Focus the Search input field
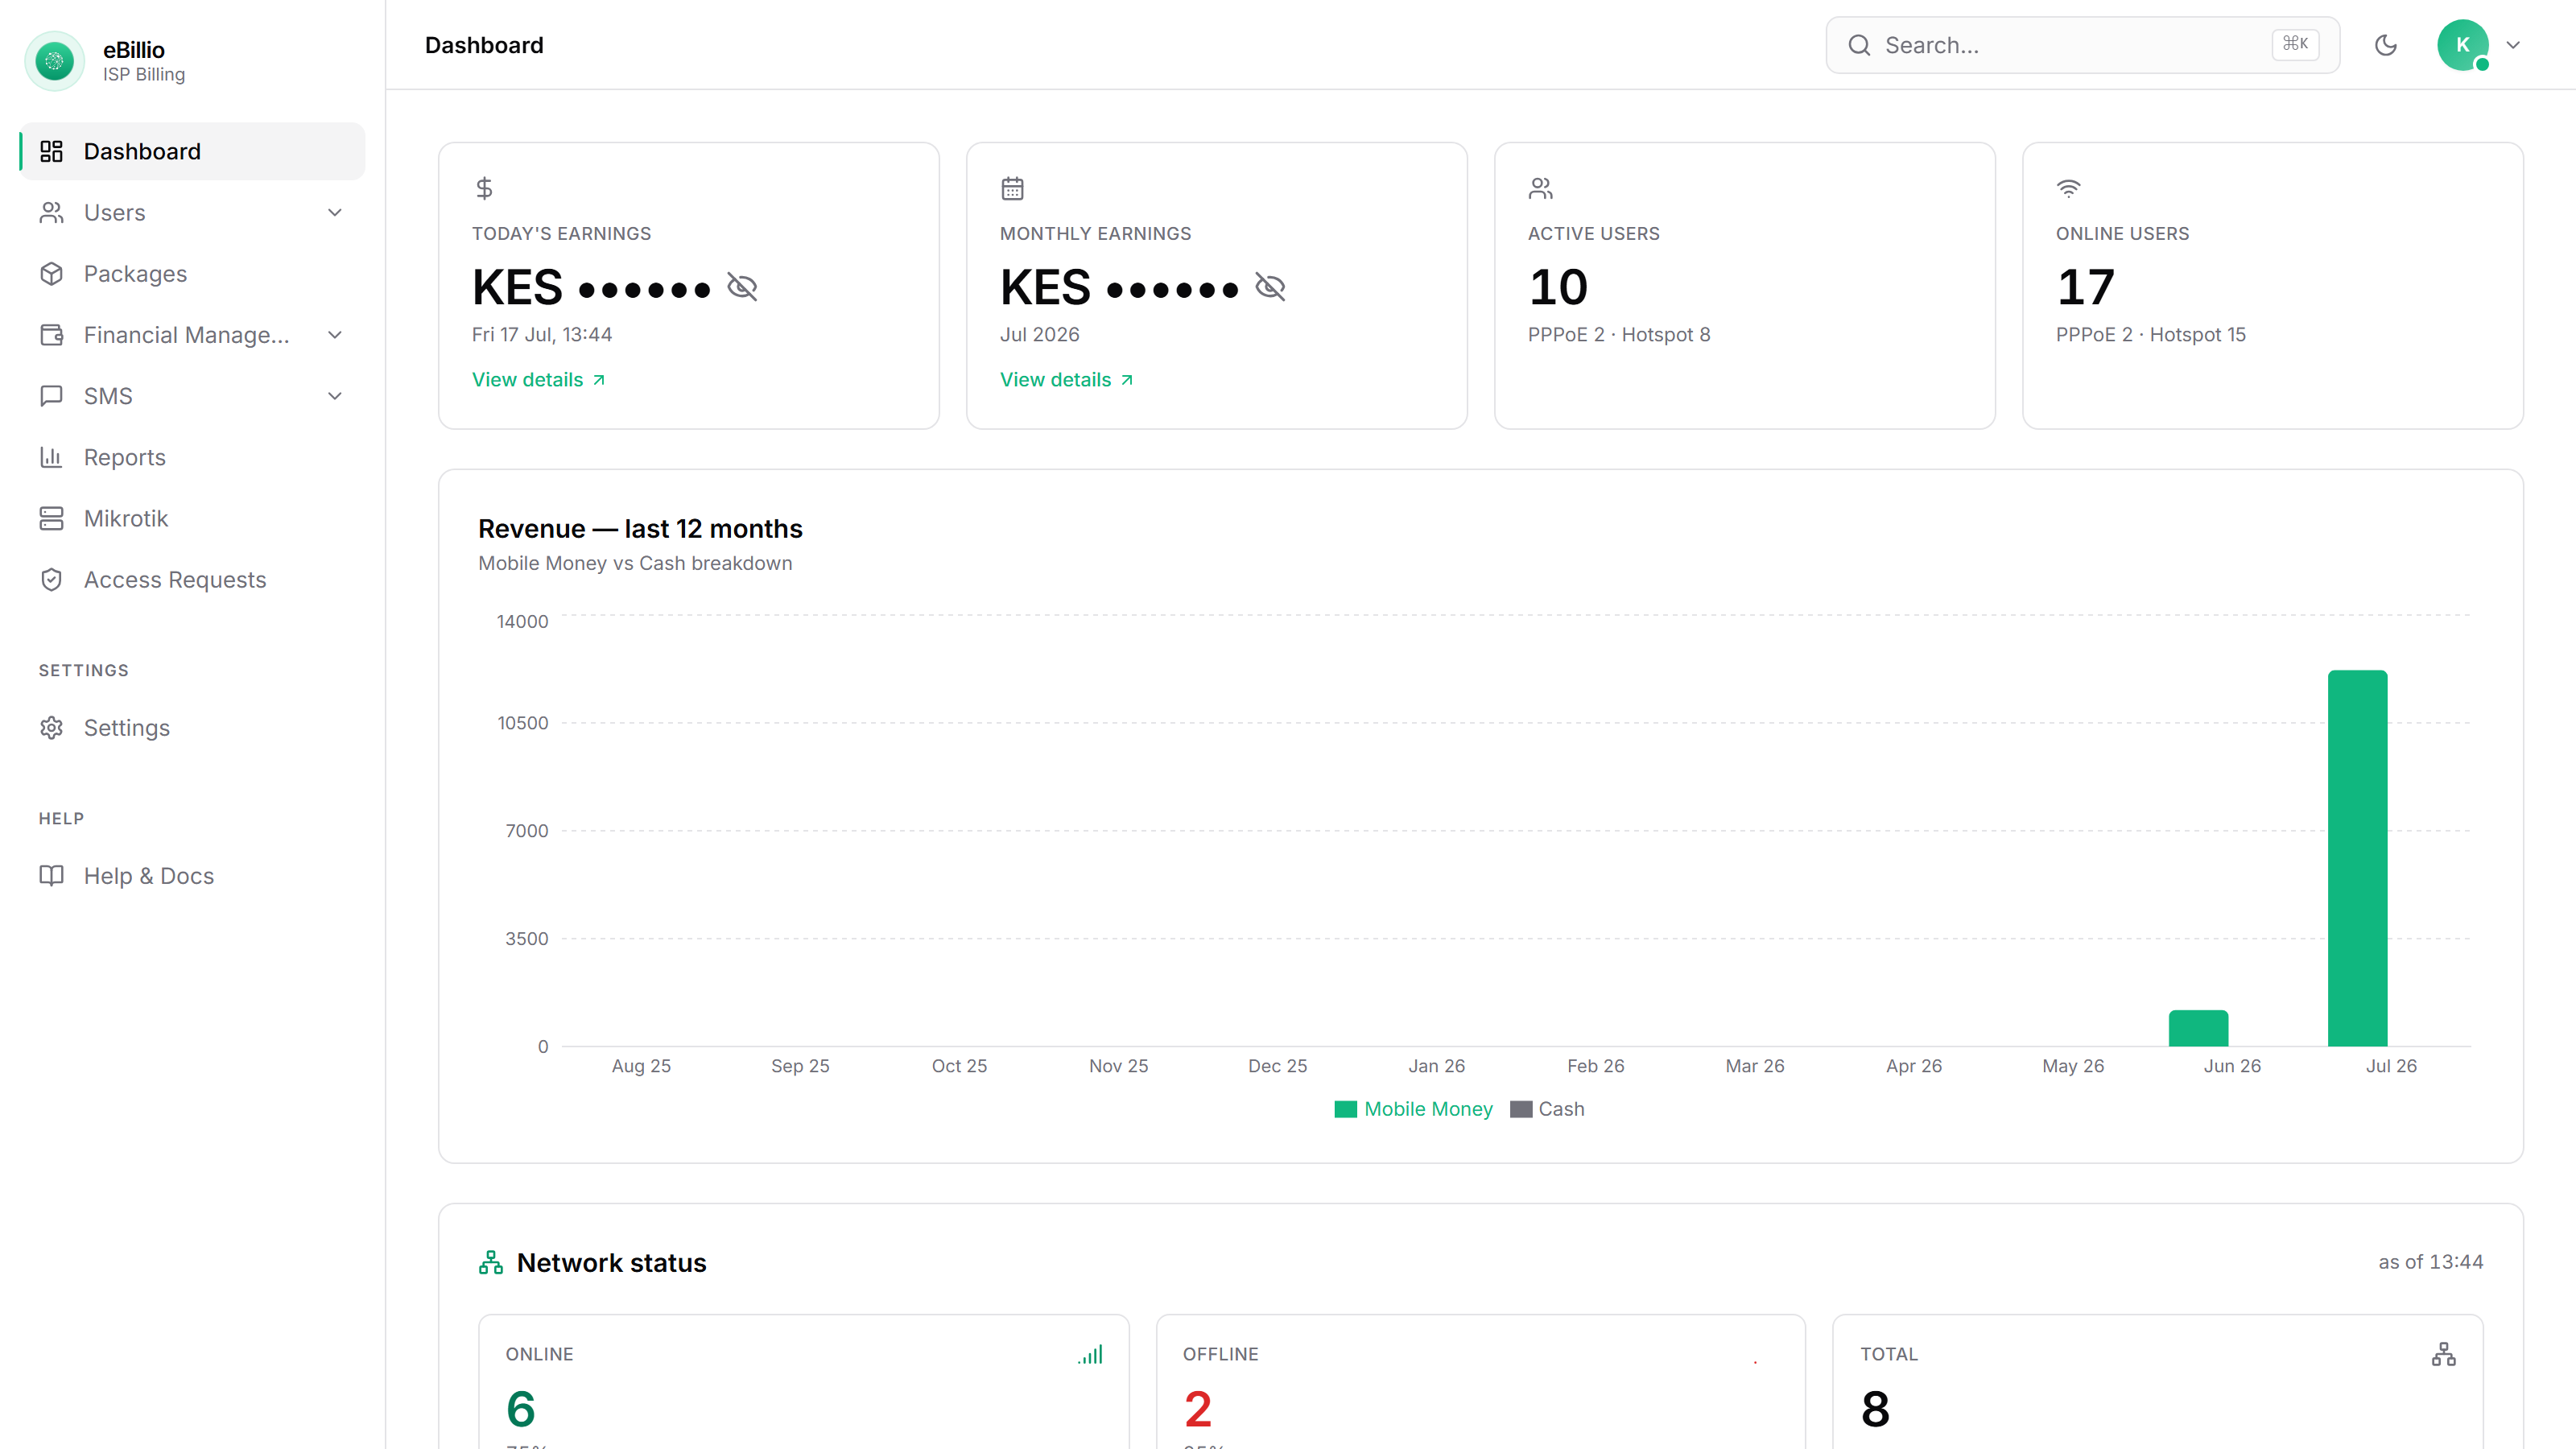Image resolution: width=2576 pixels, height=1449 pixels. coord(2082,45)
